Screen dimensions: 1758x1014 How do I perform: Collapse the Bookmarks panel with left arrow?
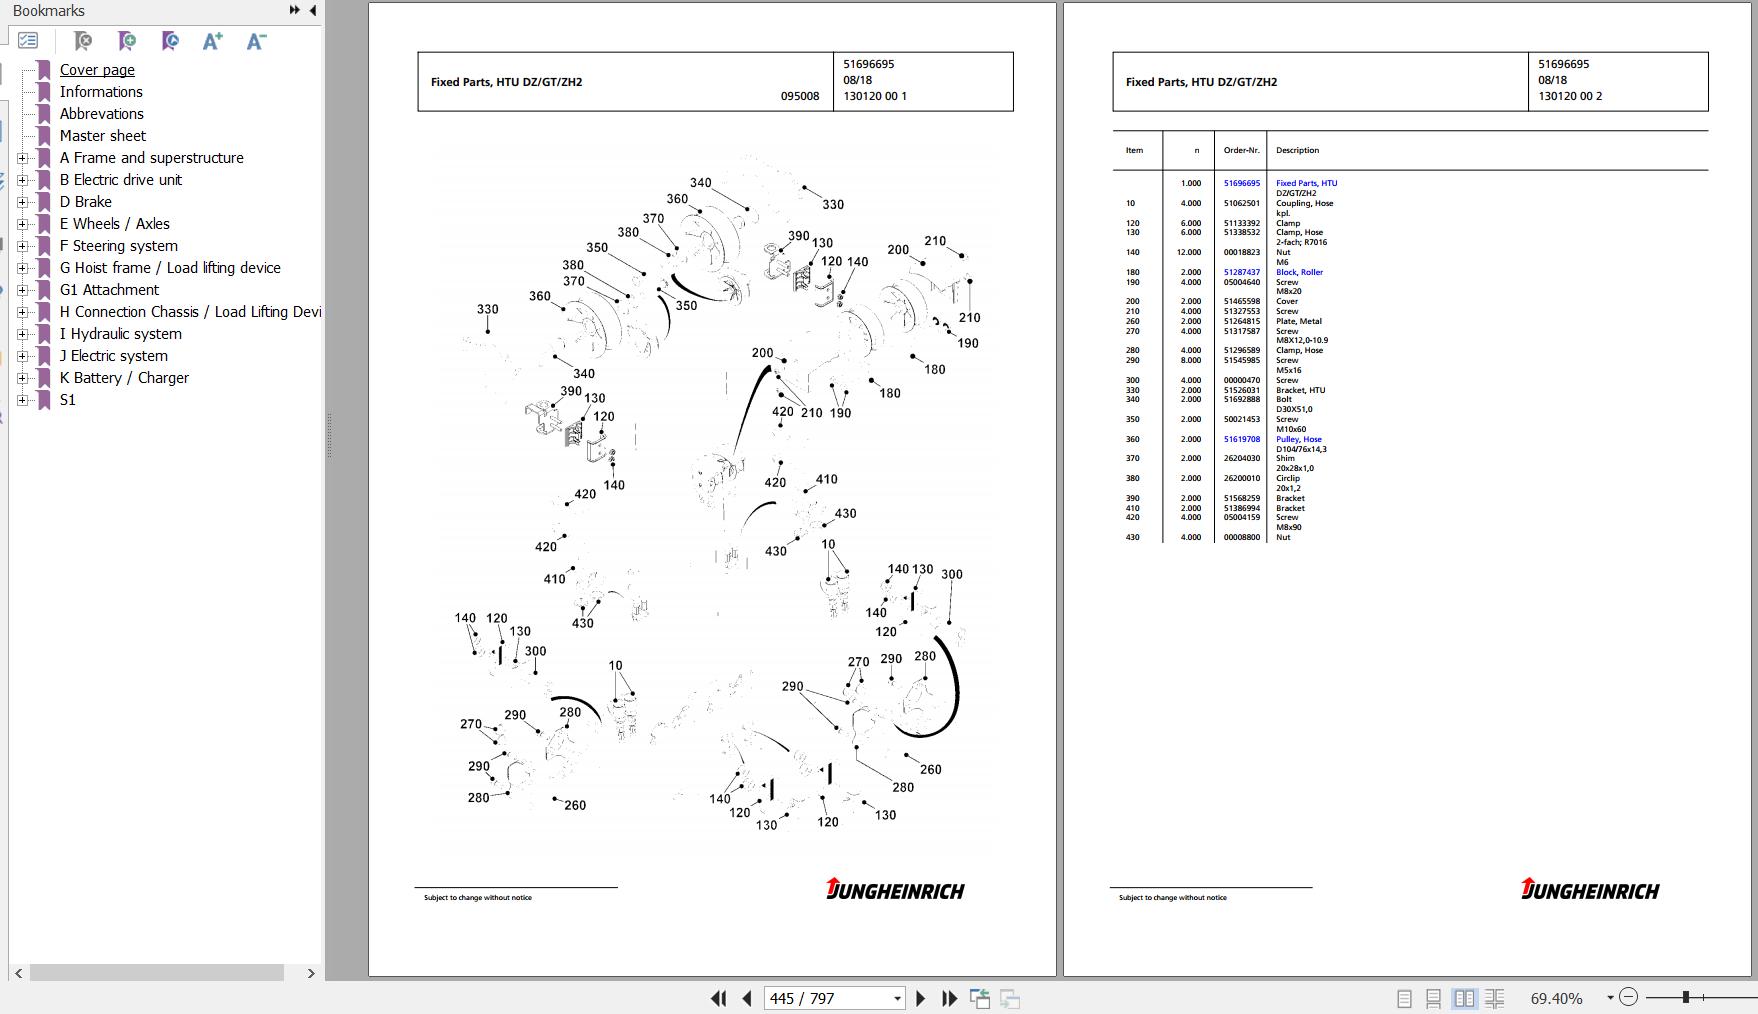[312, 10]
